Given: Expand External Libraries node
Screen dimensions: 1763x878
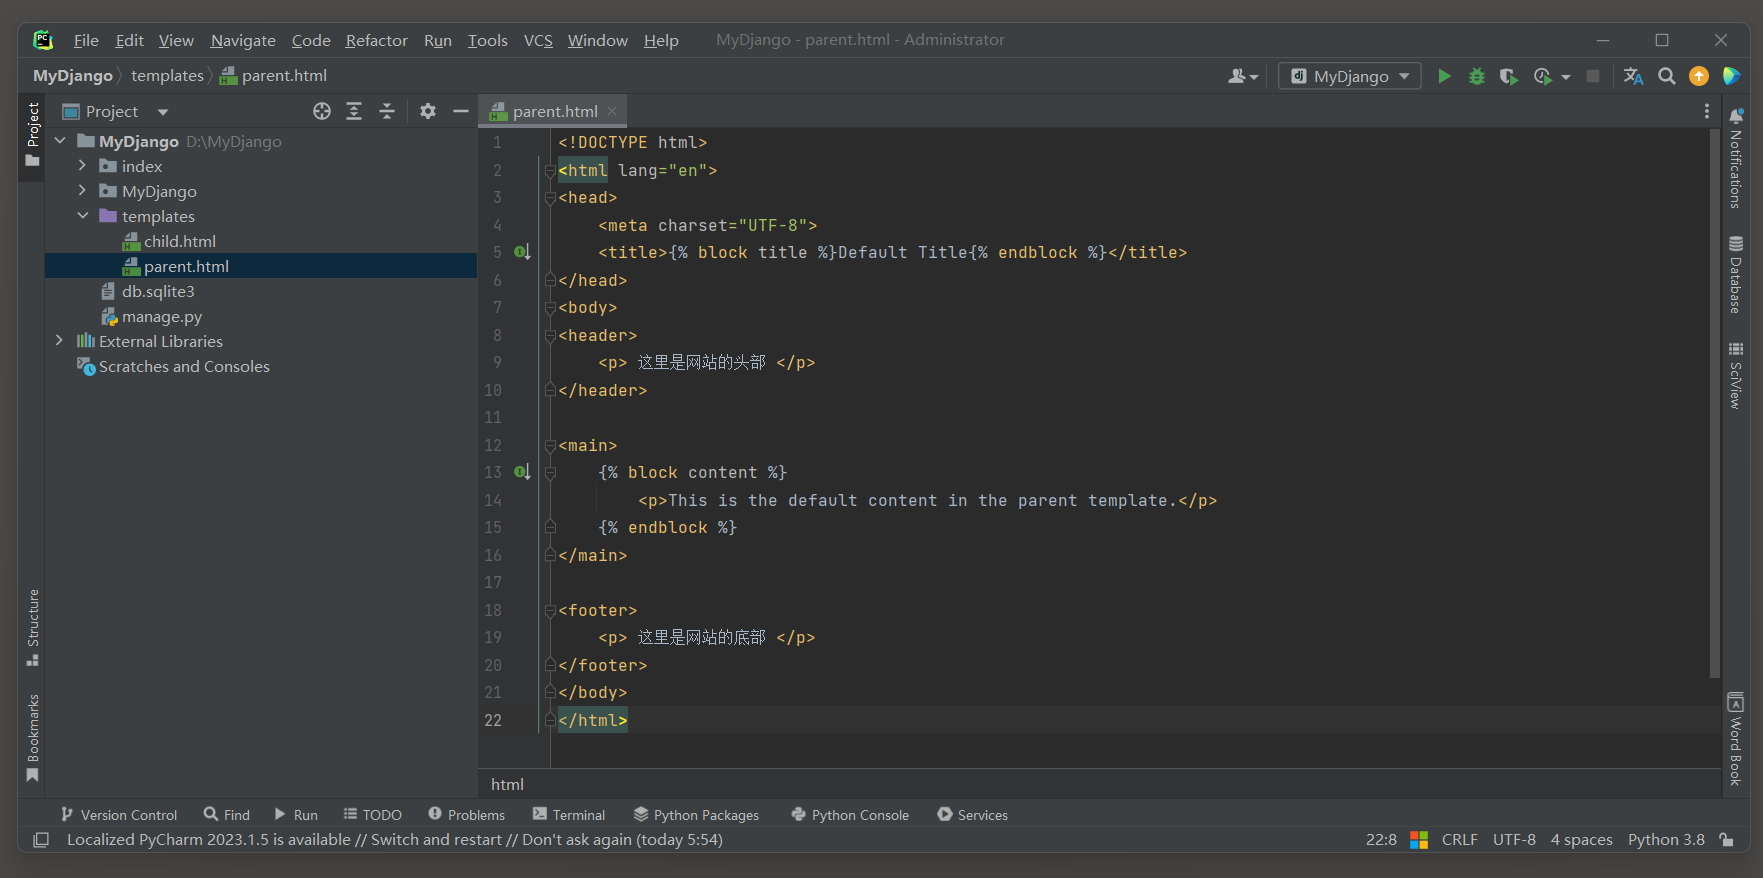Looking at the screenshot, I should pos(60,341).
